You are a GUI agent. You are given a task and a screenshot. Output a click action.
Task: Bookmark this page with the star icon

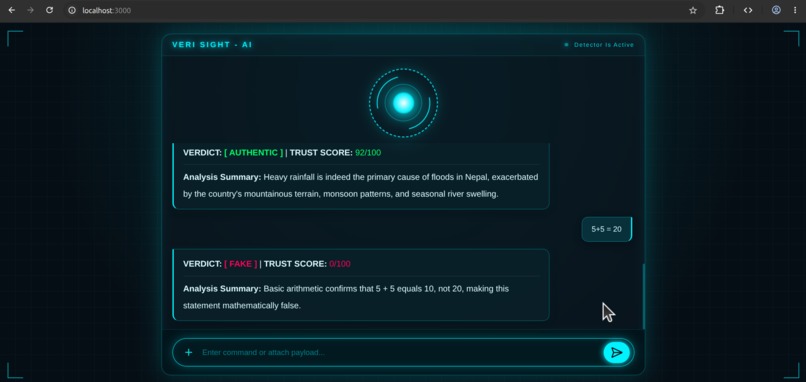[693, 10]
